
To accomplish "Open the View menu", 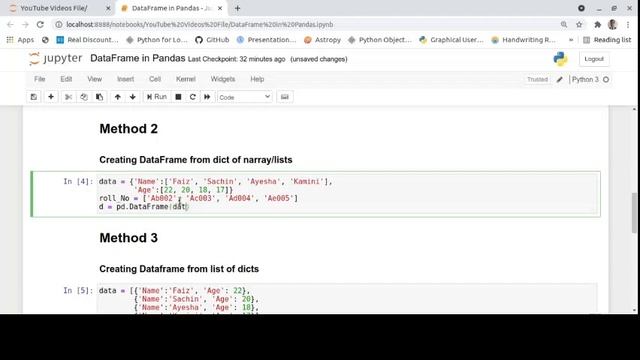I will click(94, 79).
